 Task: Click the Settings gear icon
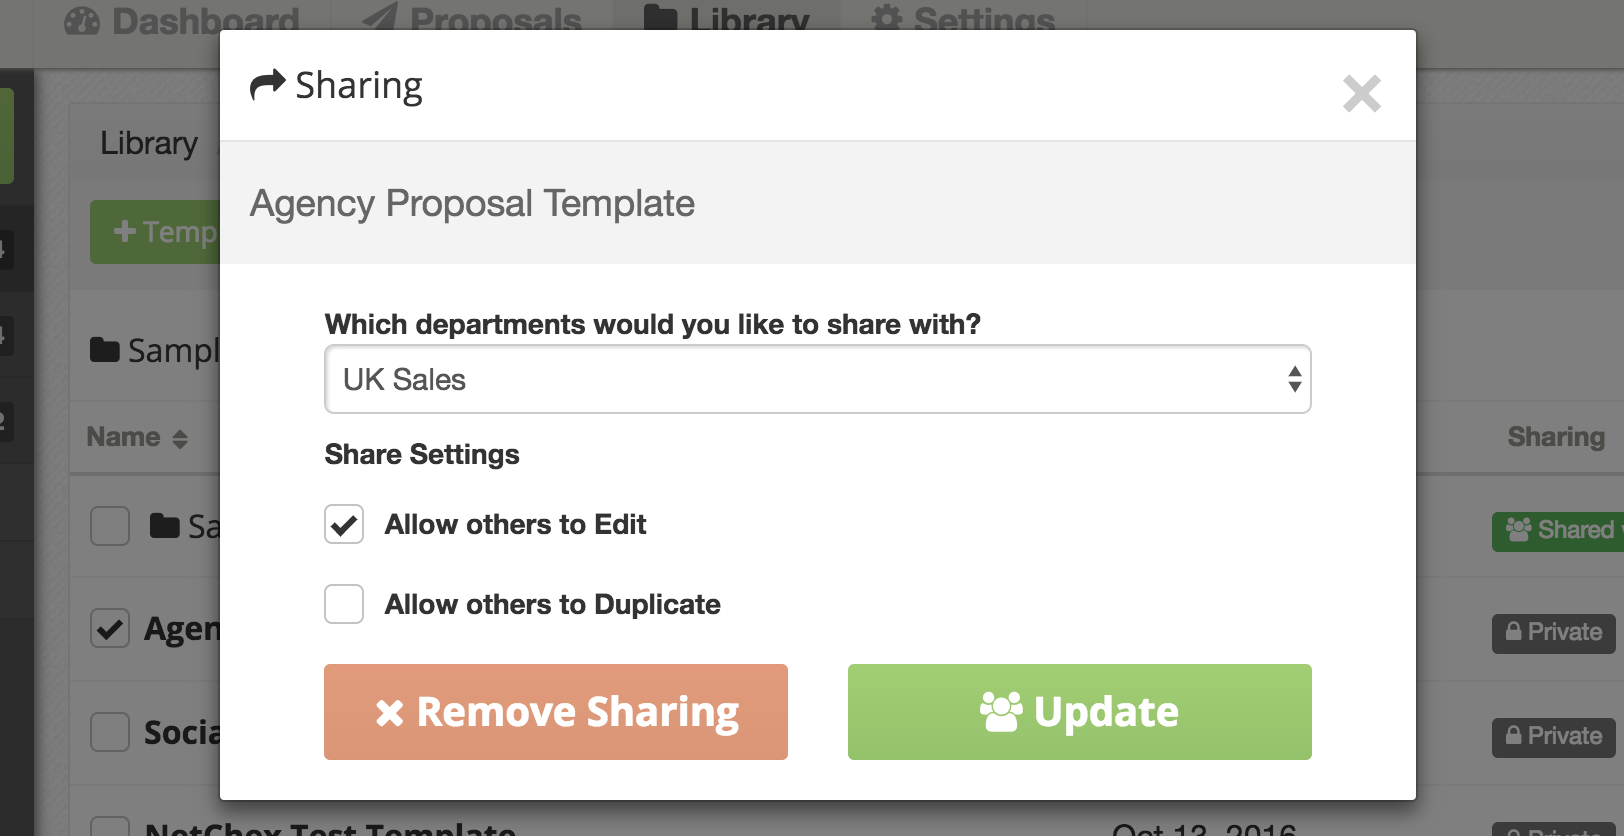pyautogui.click(x=887, y=18)
